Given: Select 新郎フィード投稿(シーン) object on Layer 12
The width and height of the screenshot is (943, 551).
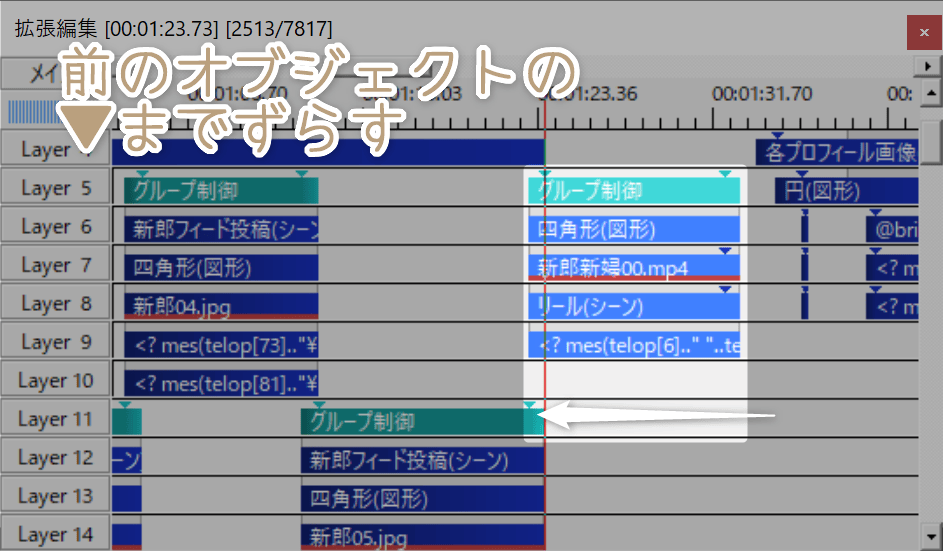Looking at the screenshot, I should pyautogui.click(x=423, y=460).
